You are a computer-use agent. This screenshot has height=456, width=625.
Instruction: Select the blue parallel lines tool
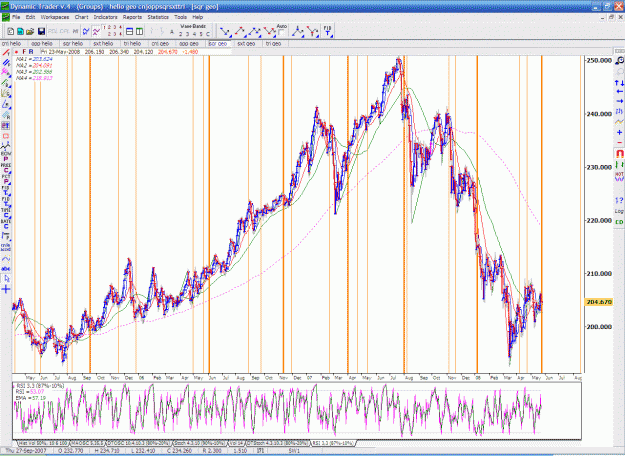pyautogui.click(x=6, y=63)
